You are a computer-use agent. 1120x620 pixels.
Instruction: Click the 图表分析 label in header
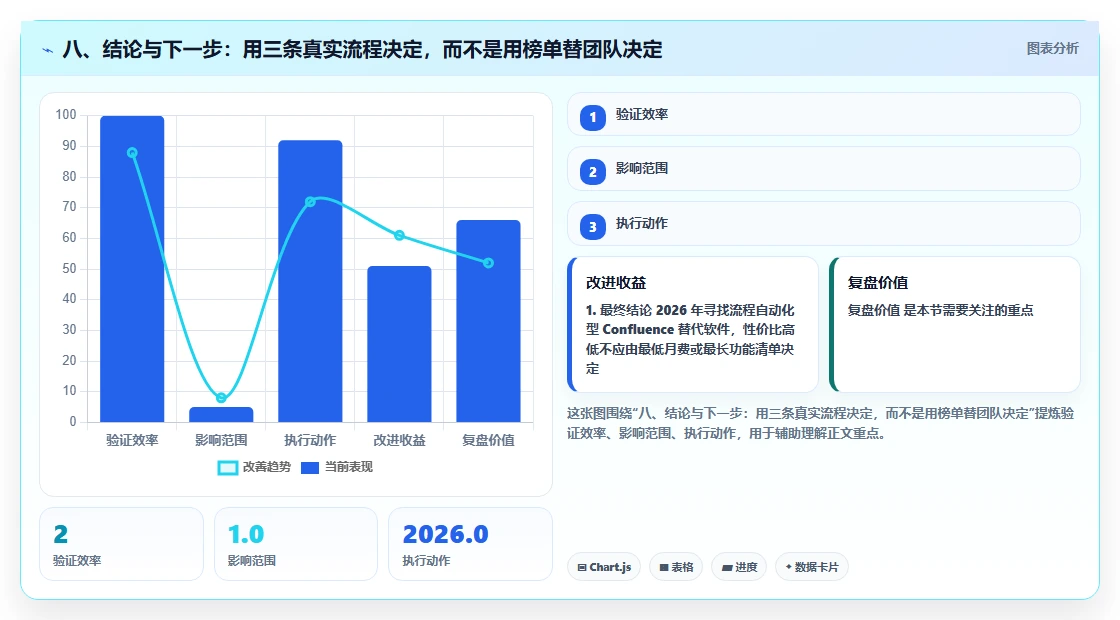(x=1052, y=49)
